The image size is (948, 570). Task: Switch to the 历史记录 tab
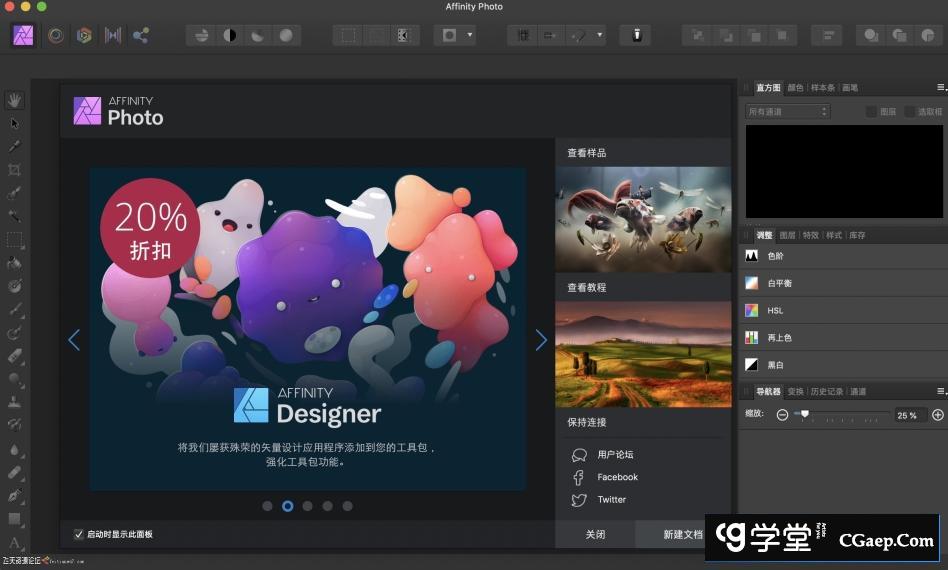click(x=827, y=391)
